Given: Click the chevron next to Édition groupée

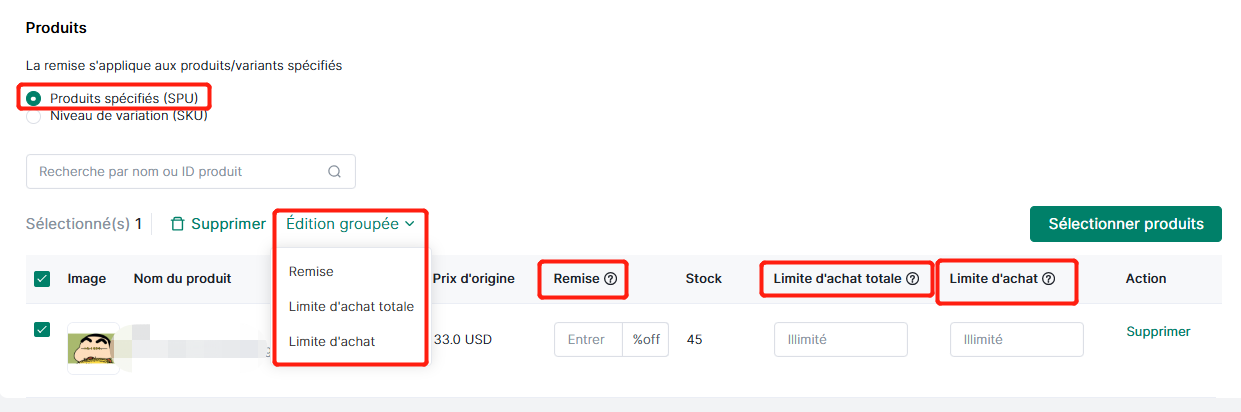Looking at the screenshot, I should tap(410, 225).
